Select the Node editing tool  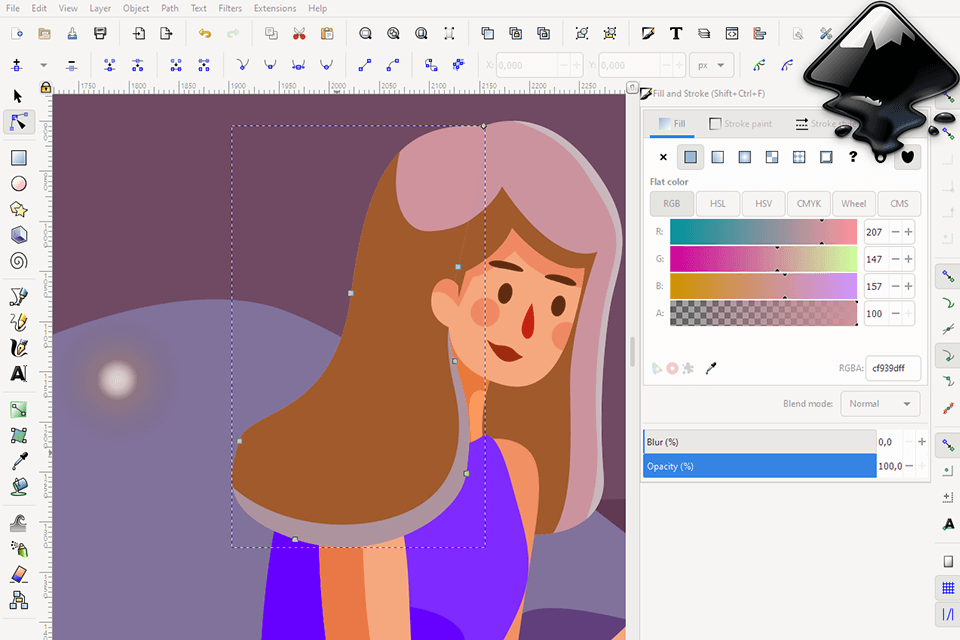coord(18,122)
